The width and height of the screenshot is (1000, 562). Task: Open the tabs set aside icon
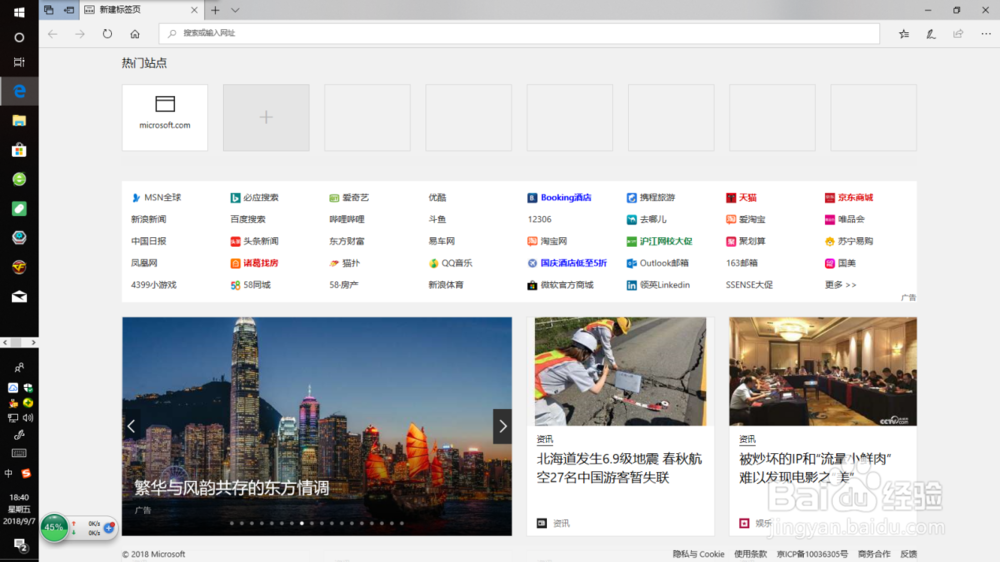click(49, 10)
